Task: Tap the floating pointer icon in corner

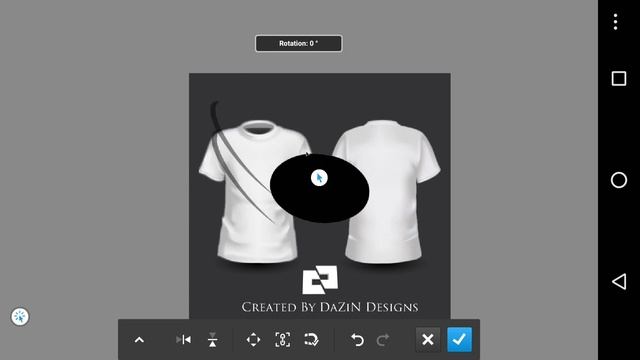Action: click(20, 317)
